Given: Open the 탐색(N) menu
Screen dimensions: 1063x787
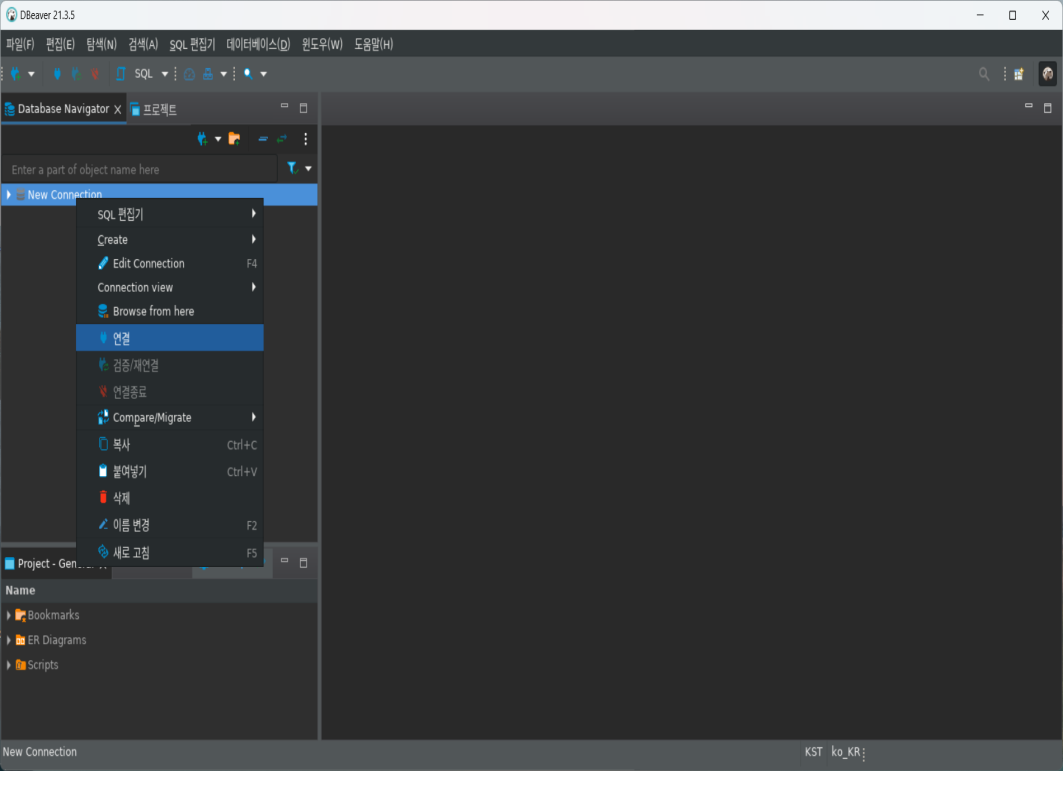Looking at the screenshot, I should (102, 45).
